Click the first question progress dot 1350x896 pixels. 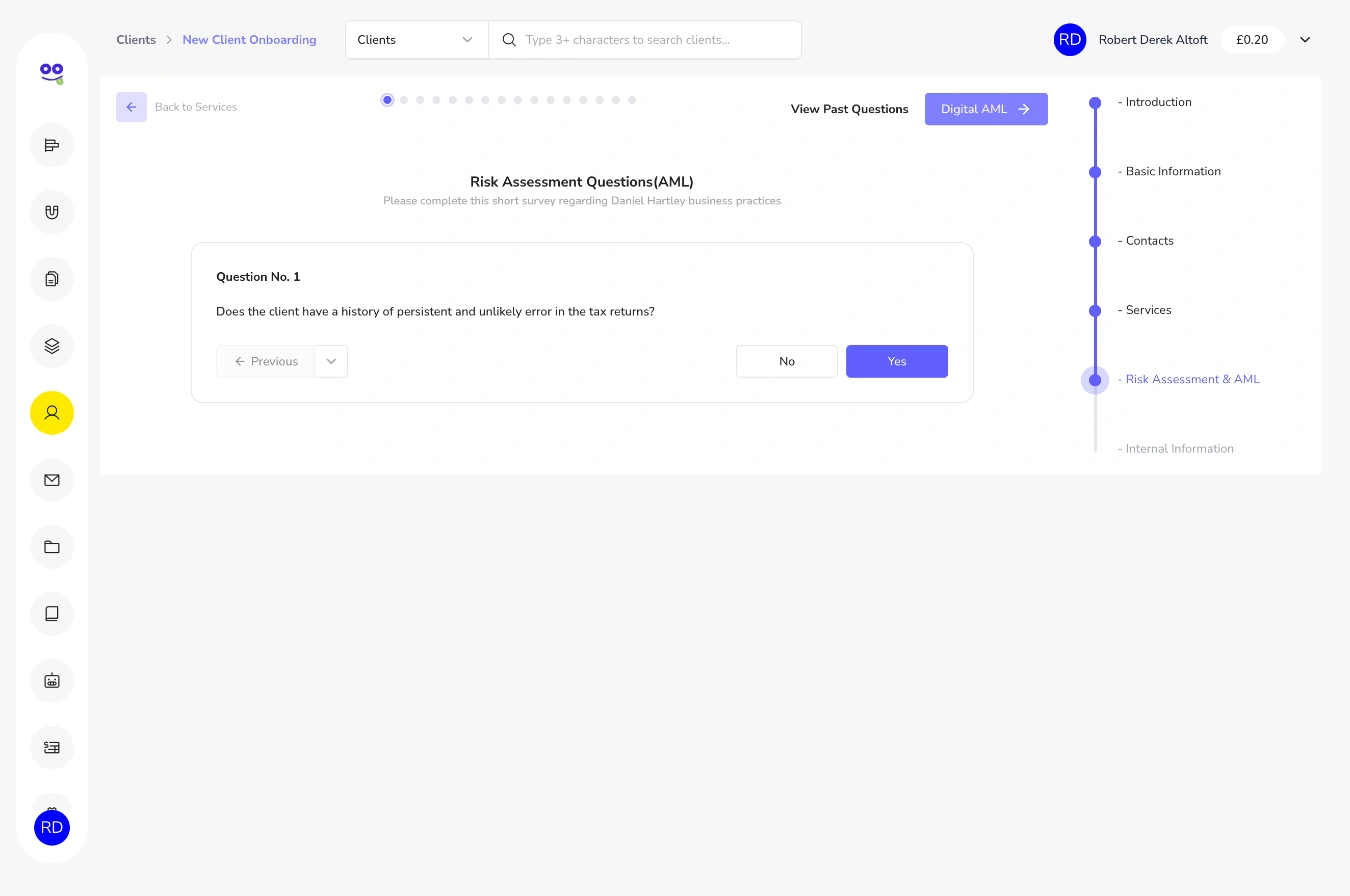(387, 100)
